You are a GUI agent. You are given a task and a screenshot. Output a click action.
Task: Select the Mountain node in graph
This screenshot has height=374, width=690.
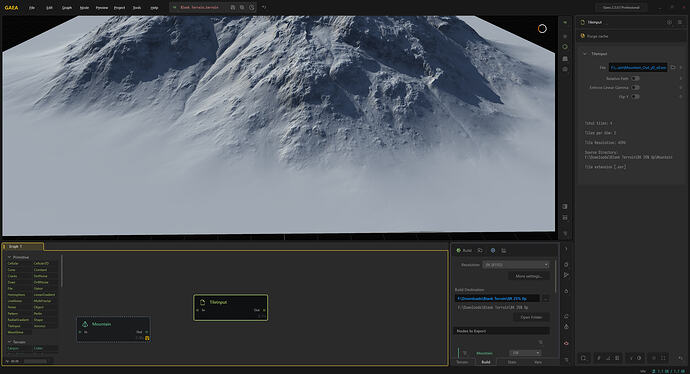point(114,329)
